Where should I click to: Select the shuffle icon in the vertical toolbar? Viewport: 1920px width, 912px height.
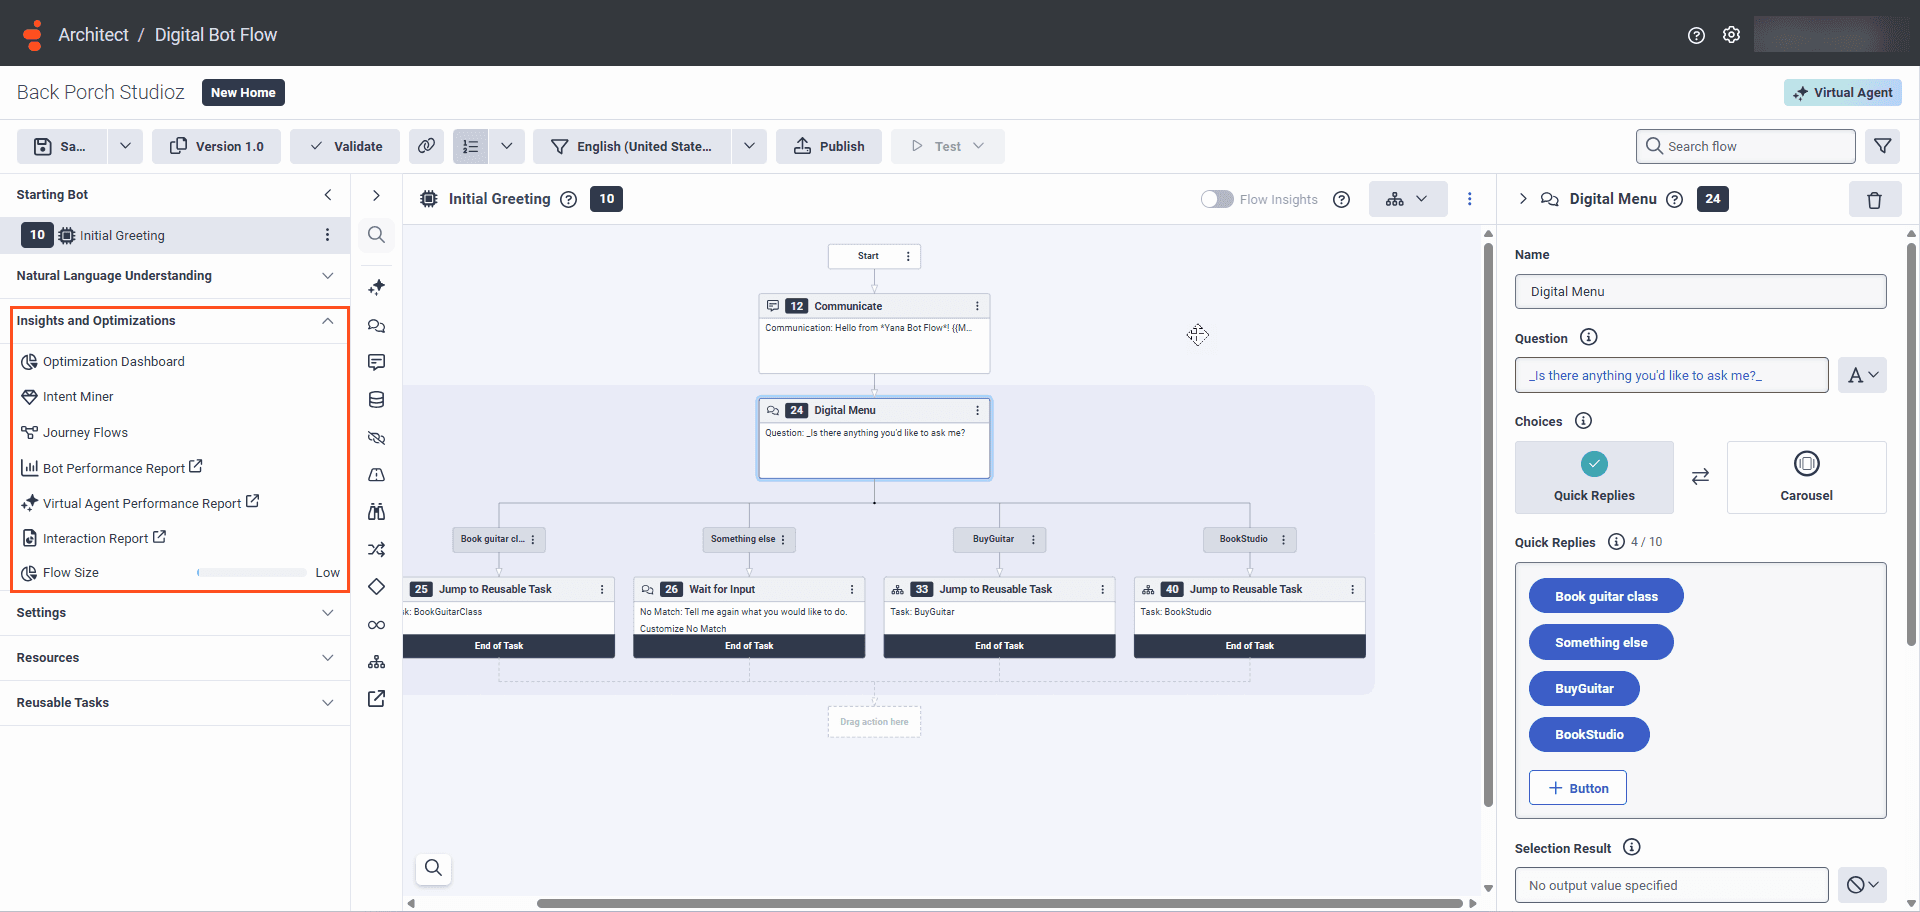point(376,549)
